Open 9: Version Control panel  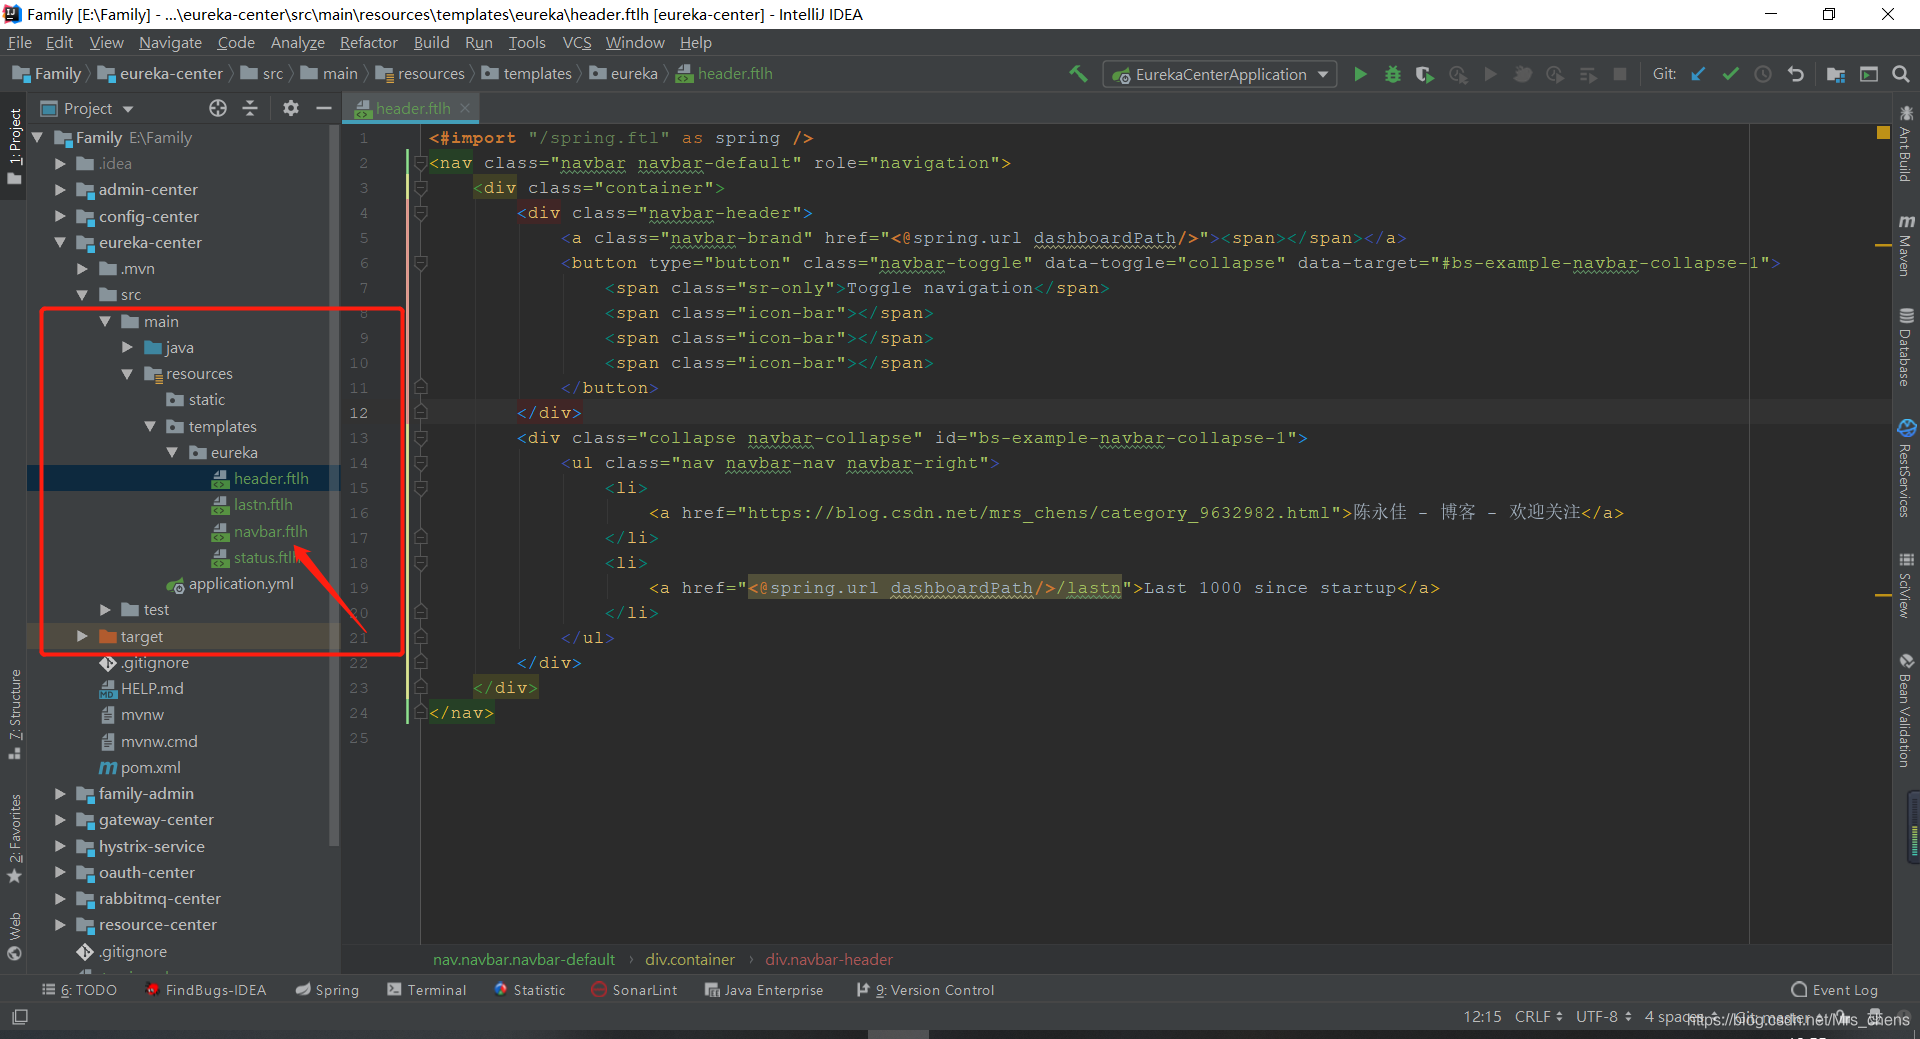[926, 990]
